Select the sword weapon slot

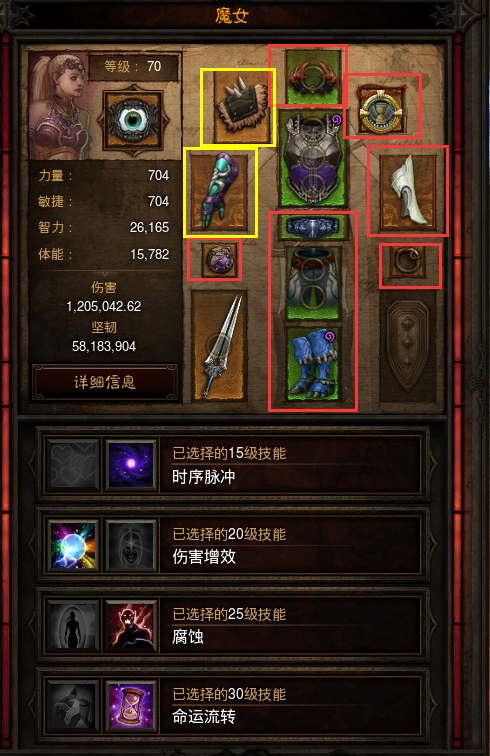(219, 346)
